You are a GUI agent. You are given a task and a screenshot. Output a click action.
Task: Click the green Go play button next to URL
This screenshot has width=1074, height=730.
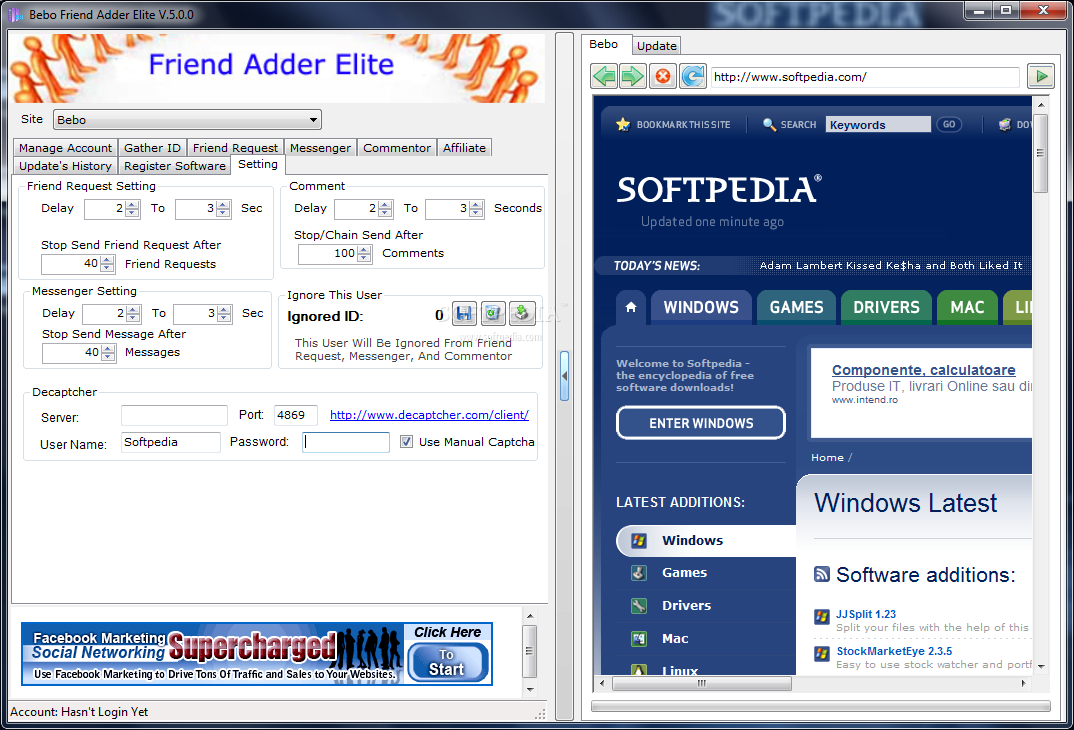coord(1041,76)
